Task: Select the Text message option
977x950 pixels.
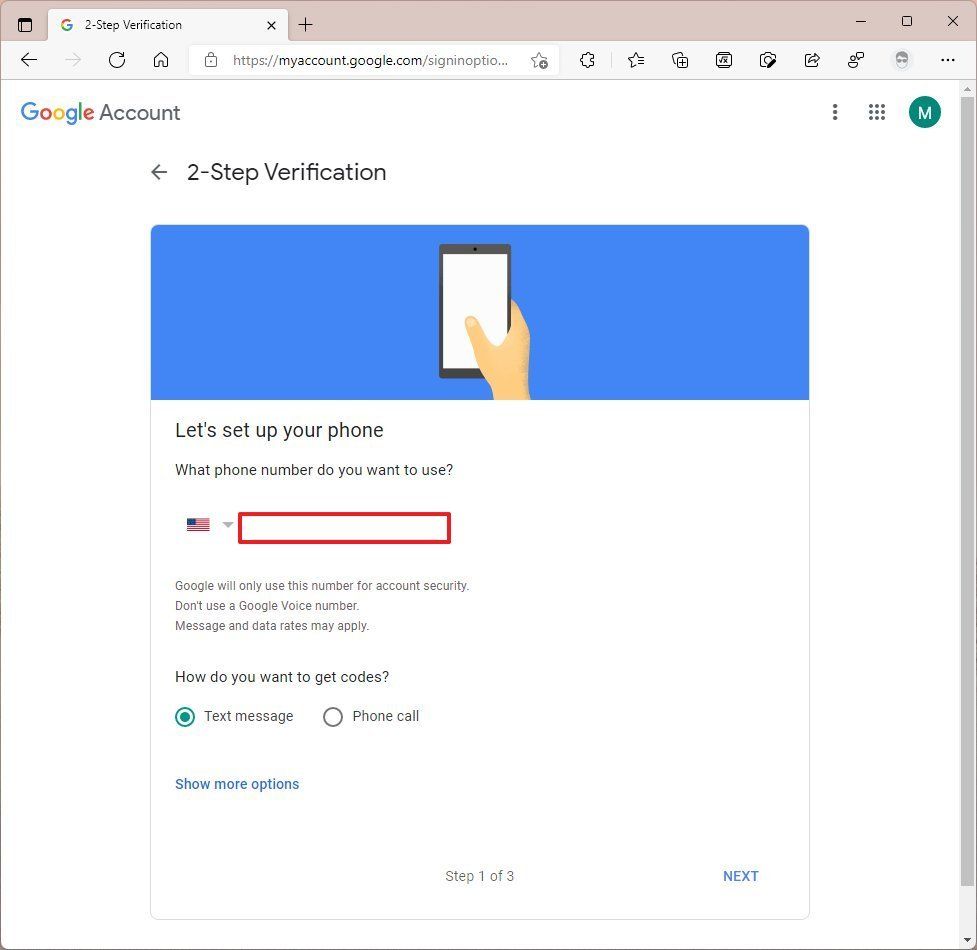Action: pyautogui.click(x=185, y=716)
